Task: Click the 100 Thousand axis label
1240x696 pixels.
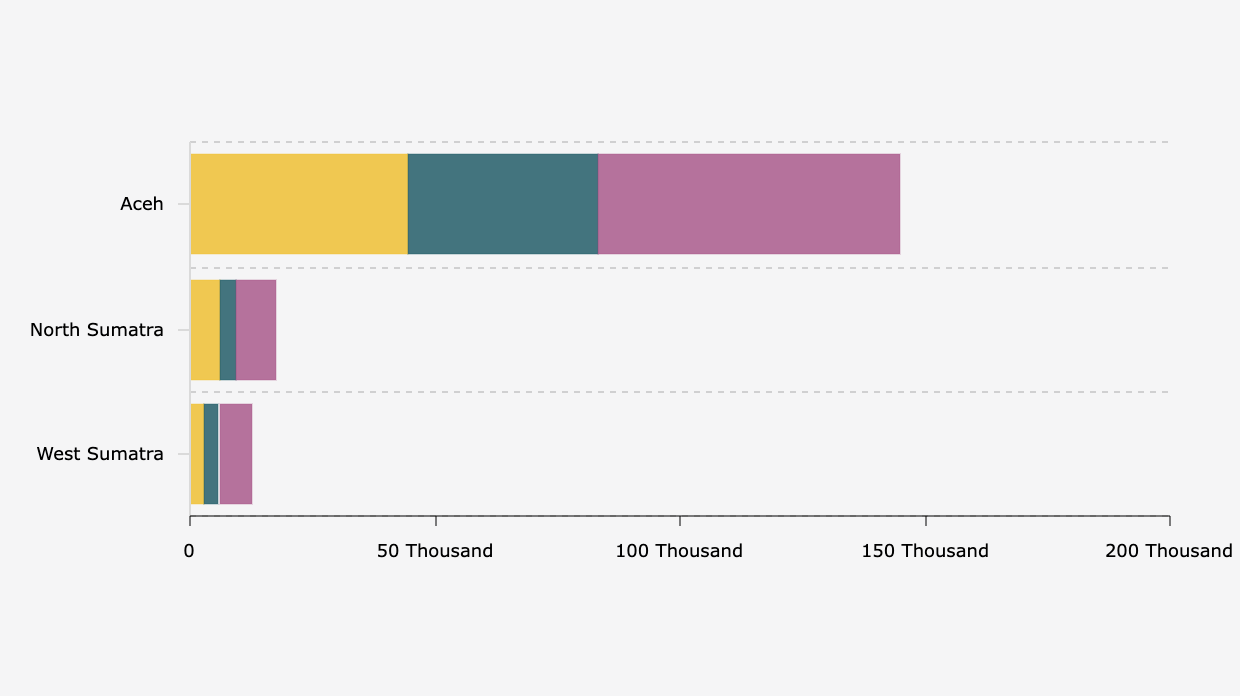Action: 679,551
